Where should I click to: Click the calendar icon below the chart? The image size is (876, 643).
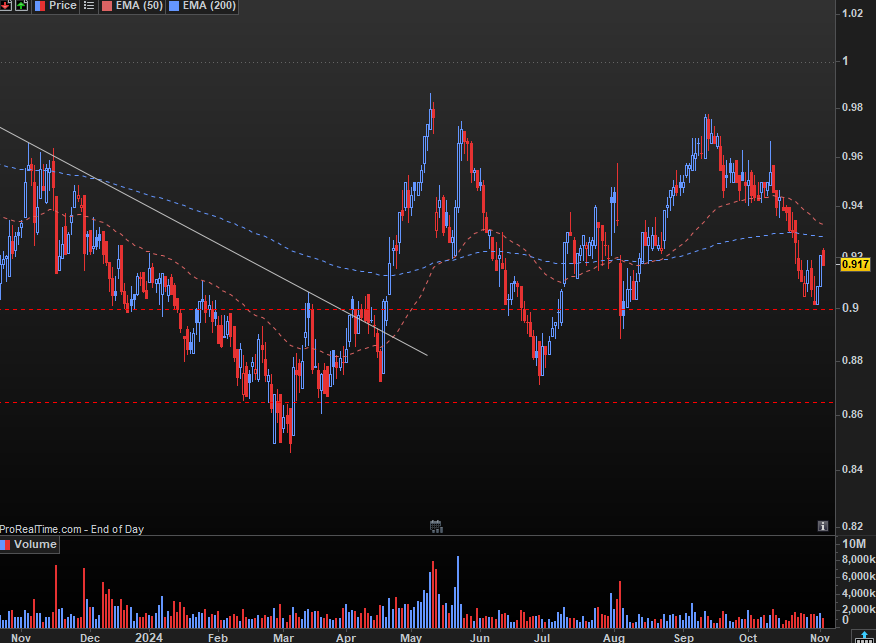436,526
